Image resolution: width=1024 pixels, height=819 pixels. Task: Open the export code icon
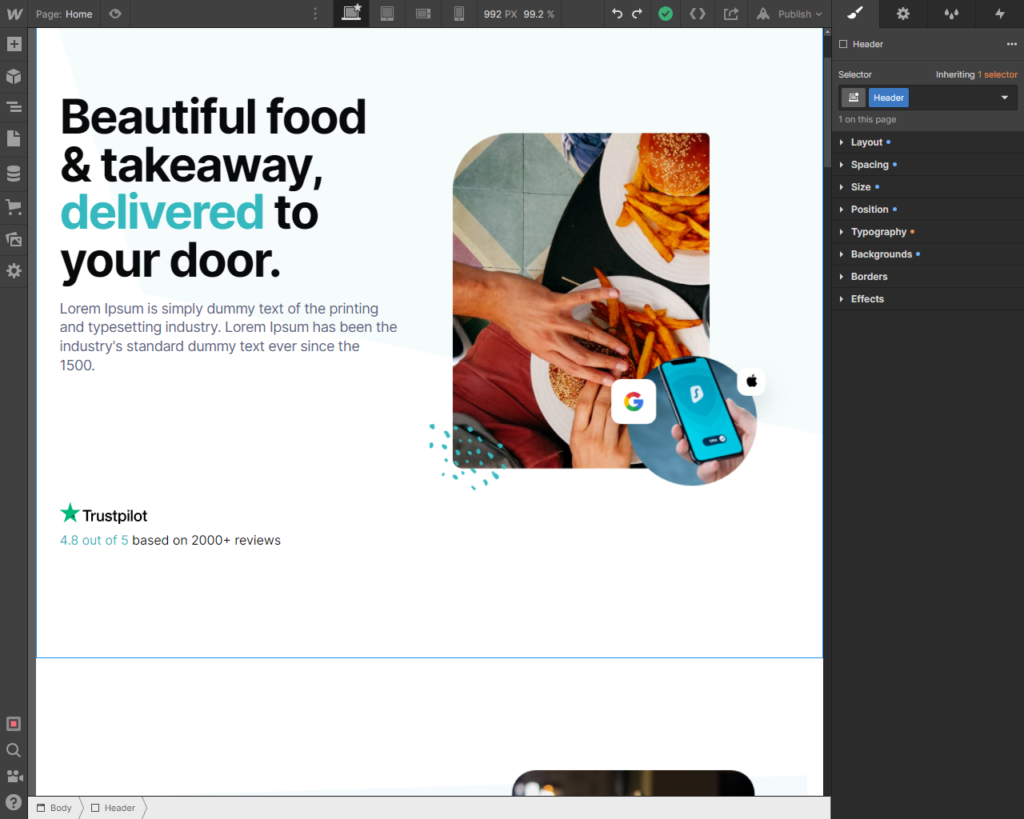click(698, 14)
